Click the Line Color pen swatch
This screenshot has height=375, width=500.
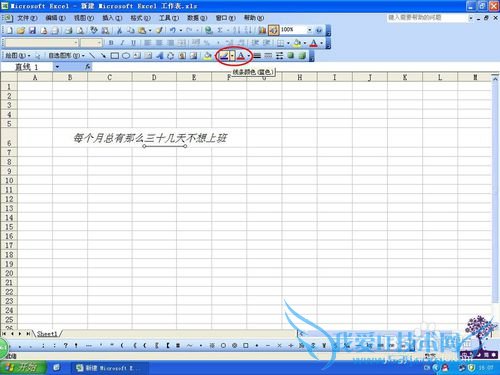pyautogui.click(x=224, y=56)
